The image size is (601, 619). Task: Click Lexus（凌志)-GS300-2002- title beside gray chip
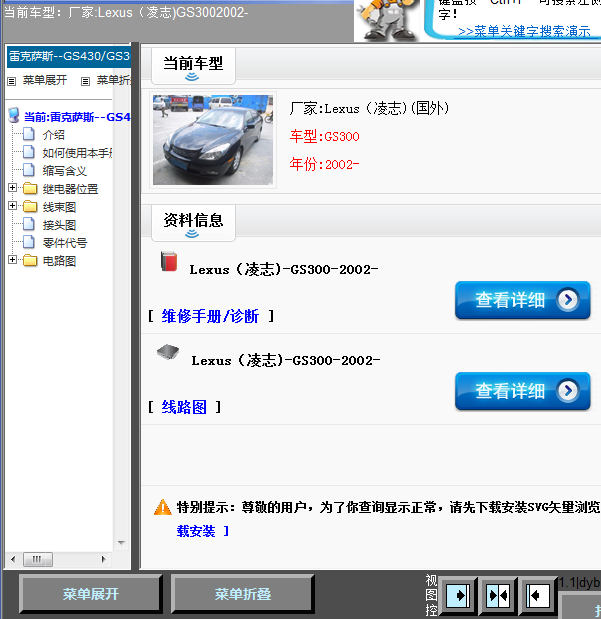(x=285, y=360)
